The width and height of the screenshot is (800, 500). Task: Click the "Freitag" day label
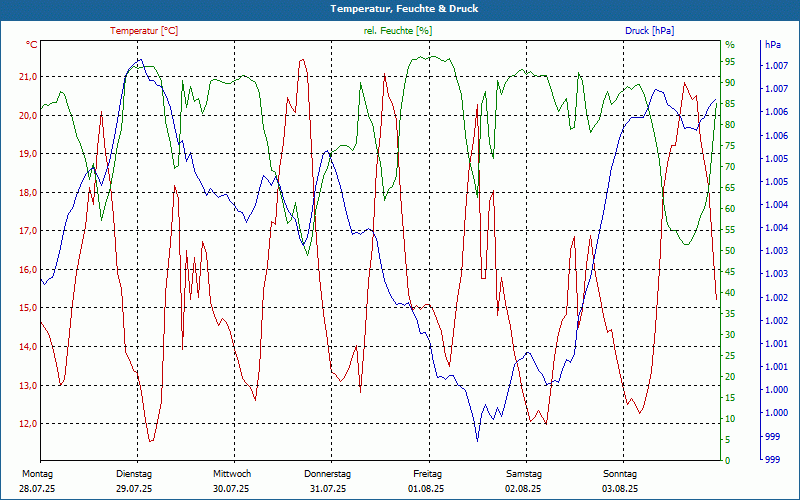(428, 474)
